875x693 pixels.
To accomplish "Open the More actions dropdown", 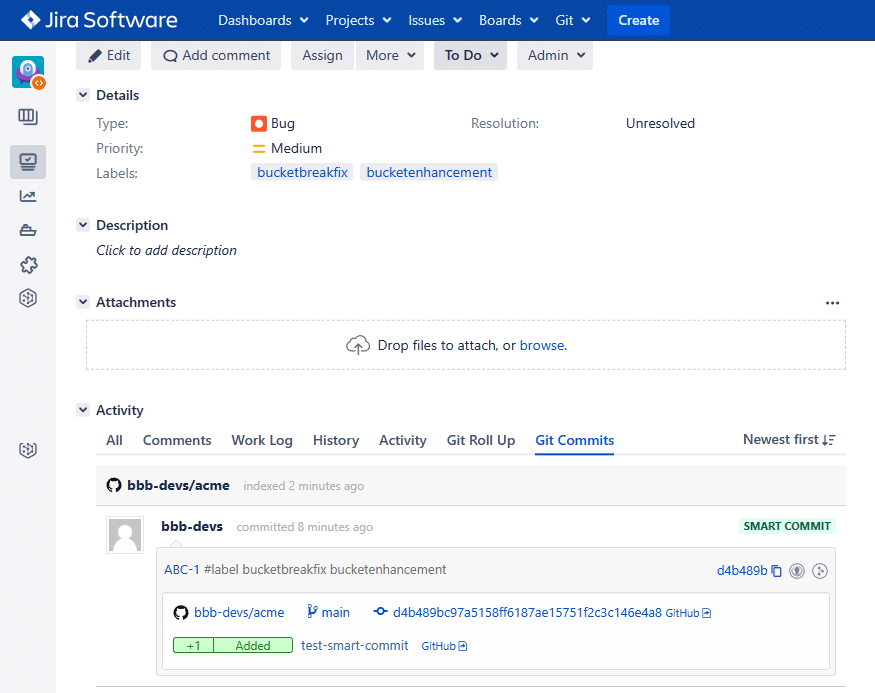I will click(x=390, y=55).
